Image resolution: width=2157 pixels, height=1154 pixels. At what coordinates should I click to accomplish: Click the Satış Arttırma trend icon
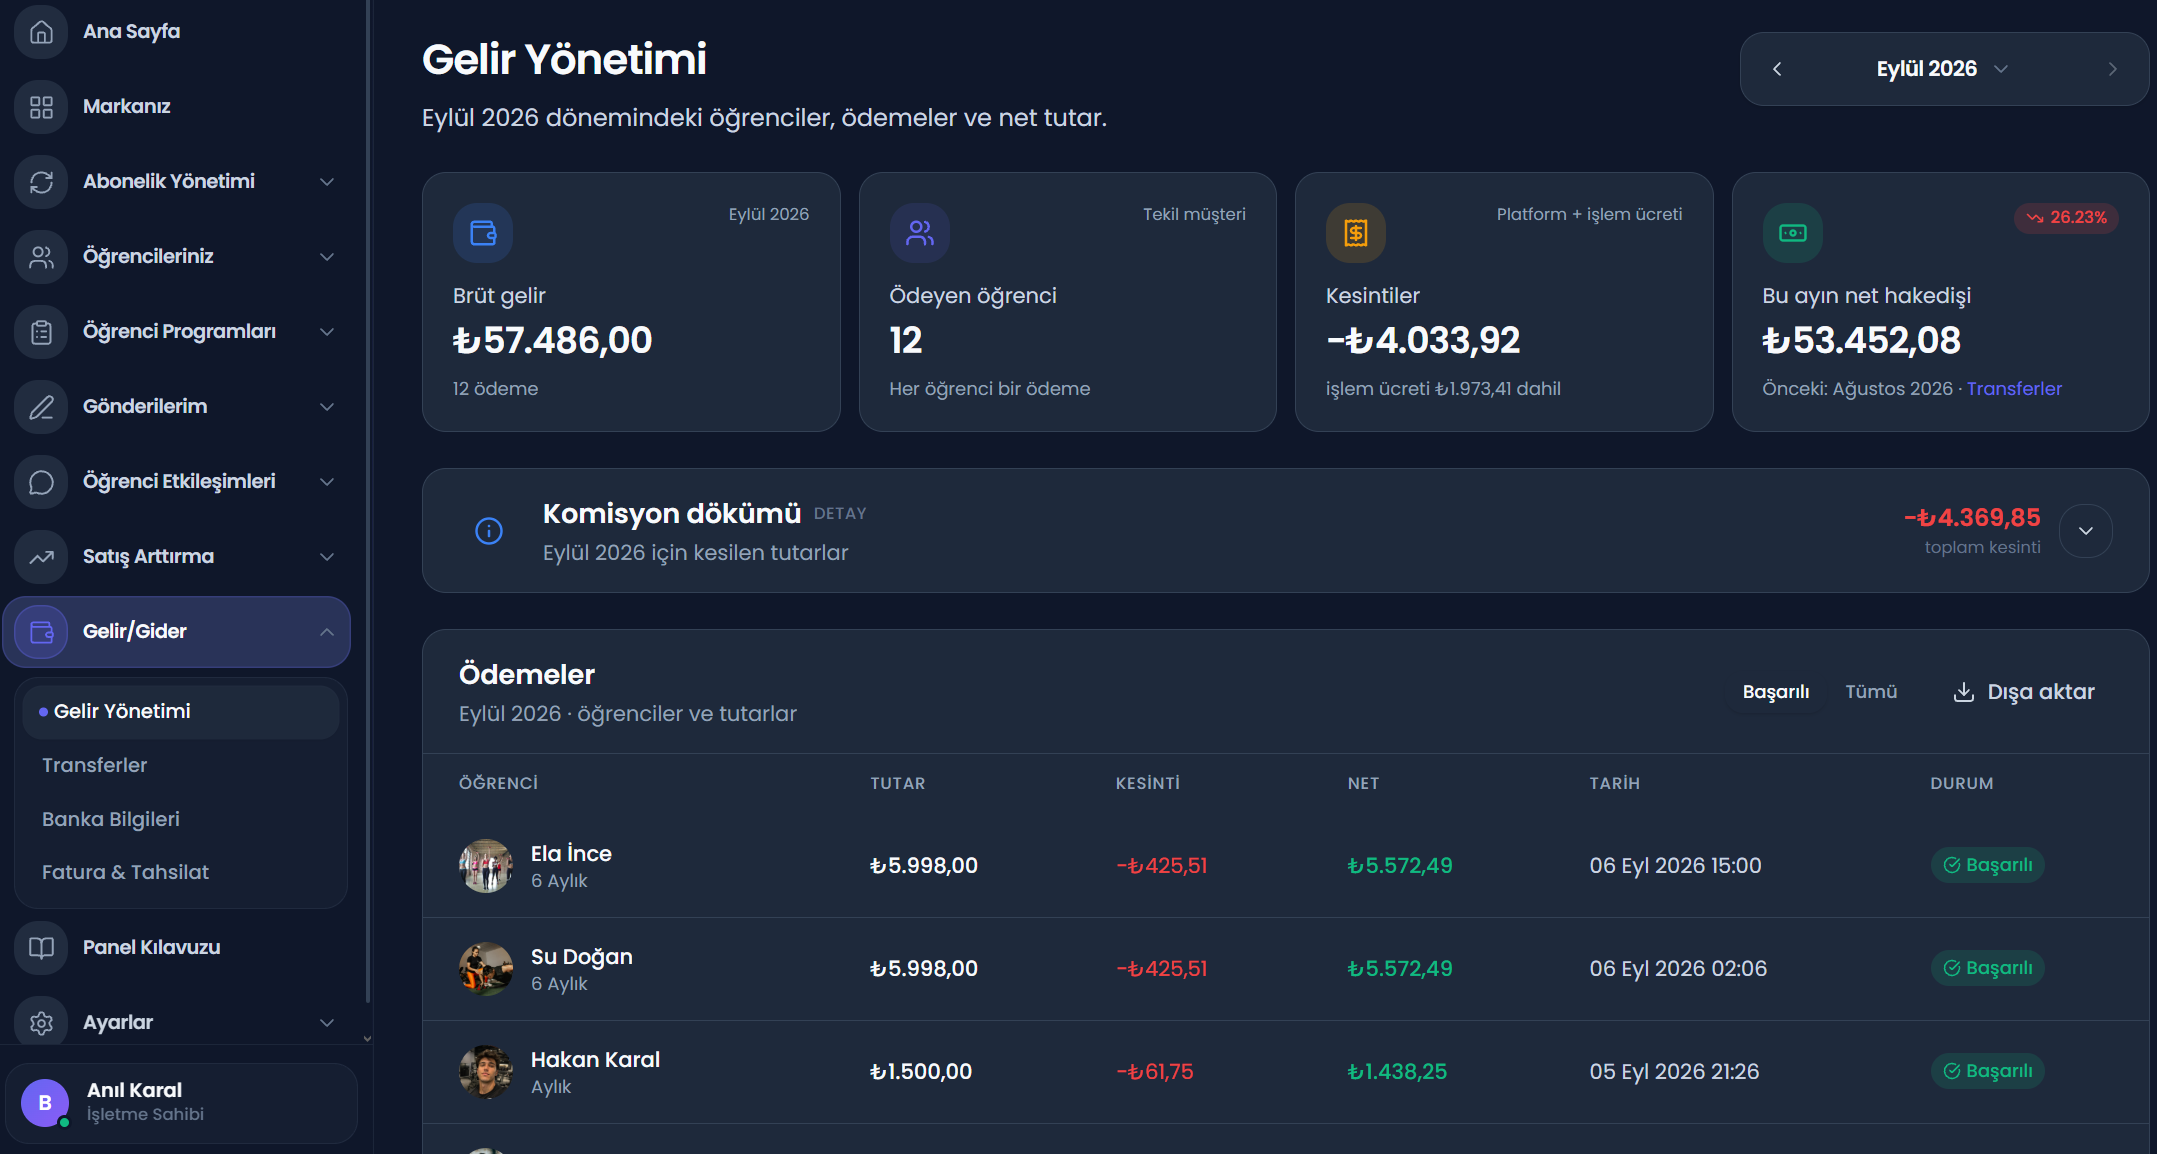pyautogui.click(x=41, y=557)
